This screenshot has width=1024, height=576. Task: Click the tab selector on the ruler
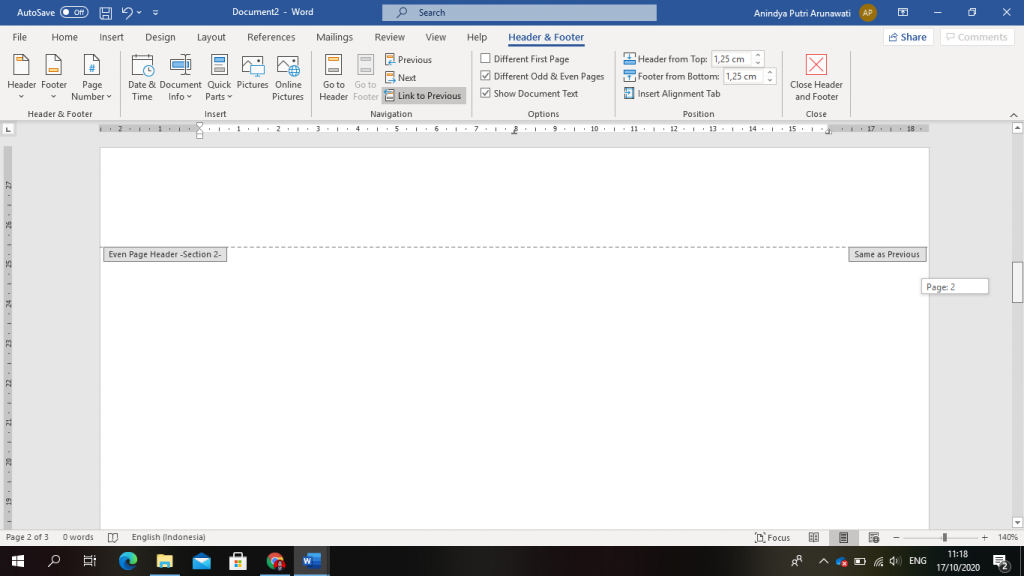point(8,129)
